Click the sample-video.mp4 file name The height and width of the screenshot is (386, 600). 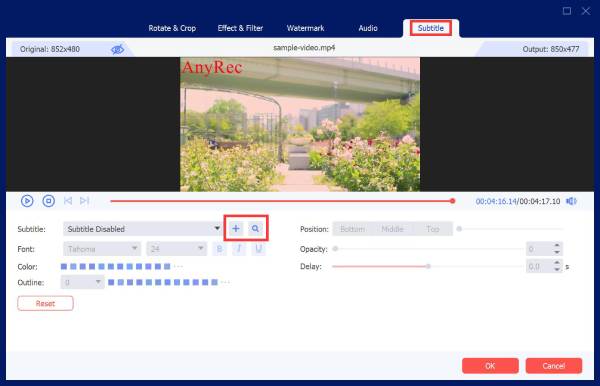[304, 48]
